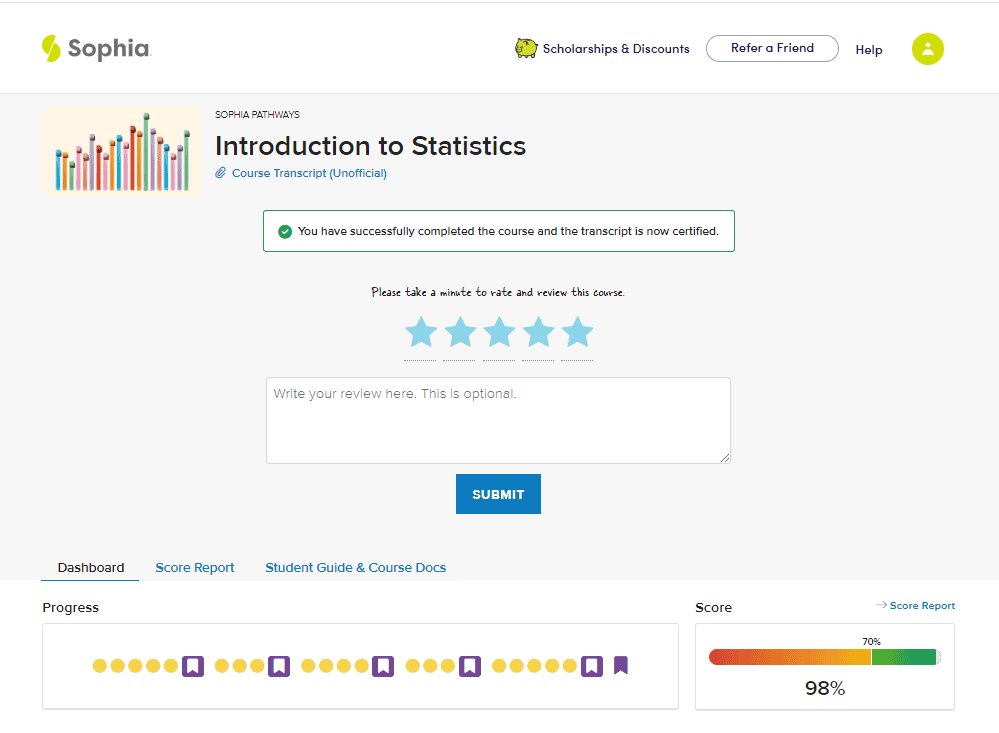The height and width of the screenshot is (733, 999).
Task: Click the 98% score value
Action: tap(825, 688)
